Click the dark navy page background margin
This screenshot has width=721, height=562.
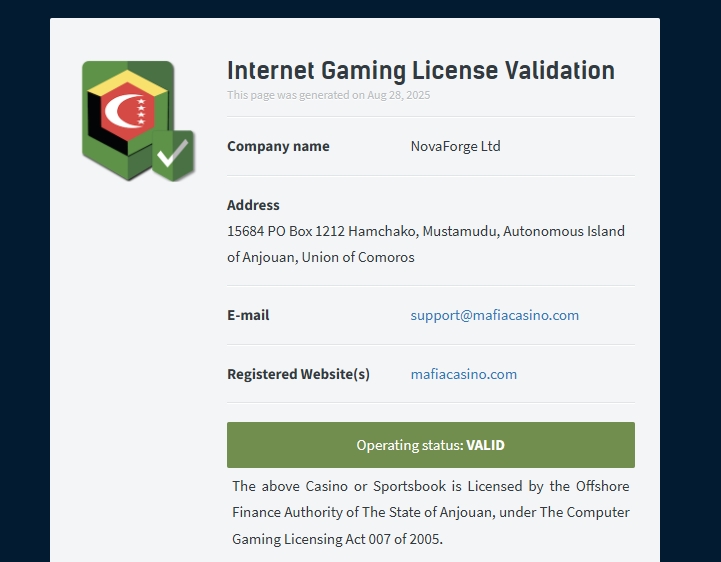[x=24, y=276]
